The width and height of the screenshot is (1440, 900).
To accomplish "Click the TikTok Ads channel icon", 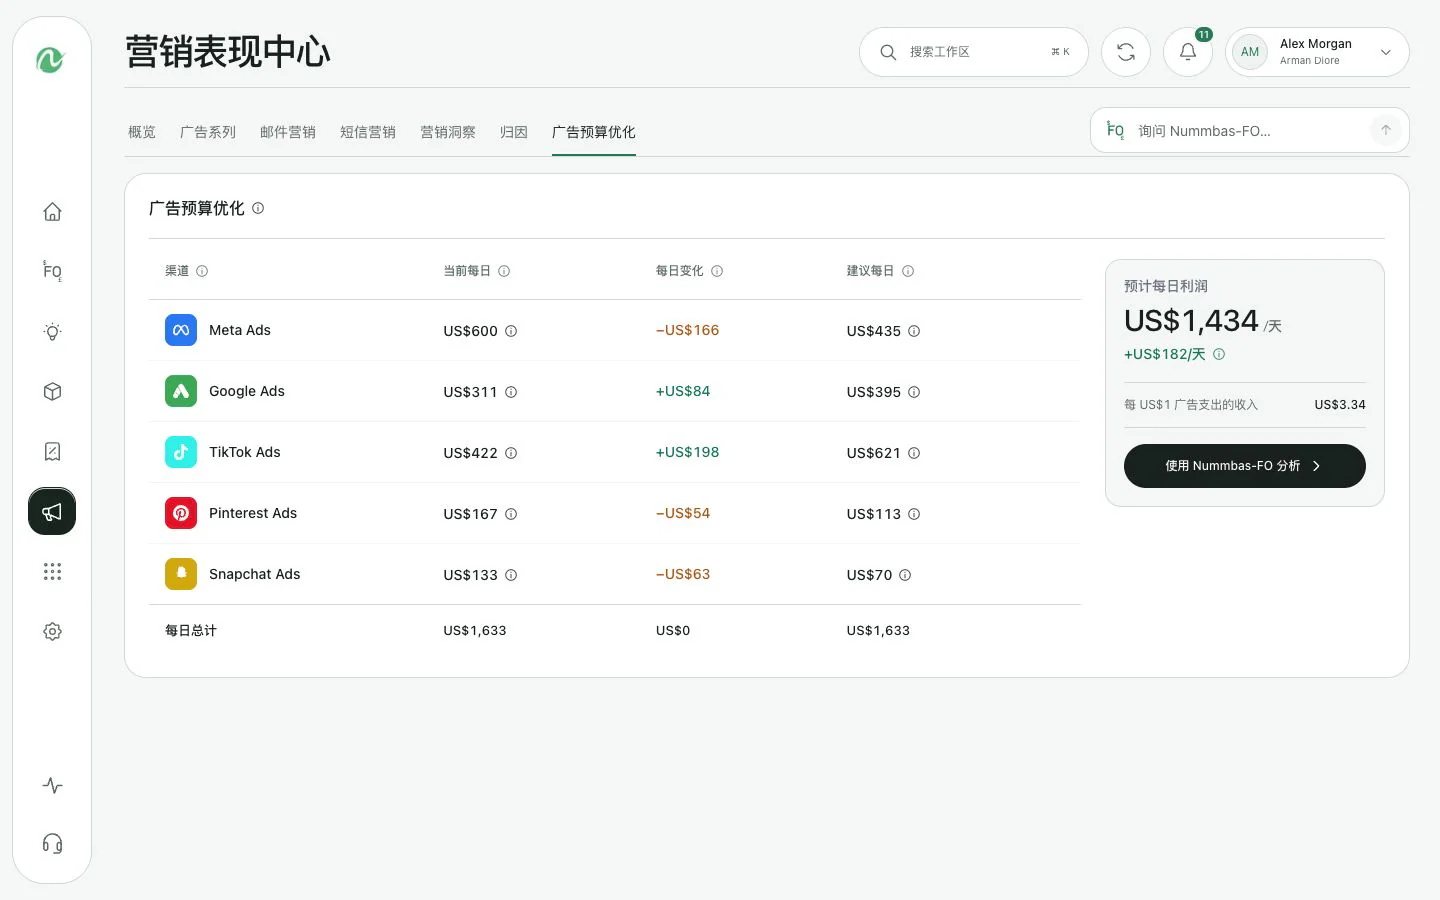I will (181, 452).
